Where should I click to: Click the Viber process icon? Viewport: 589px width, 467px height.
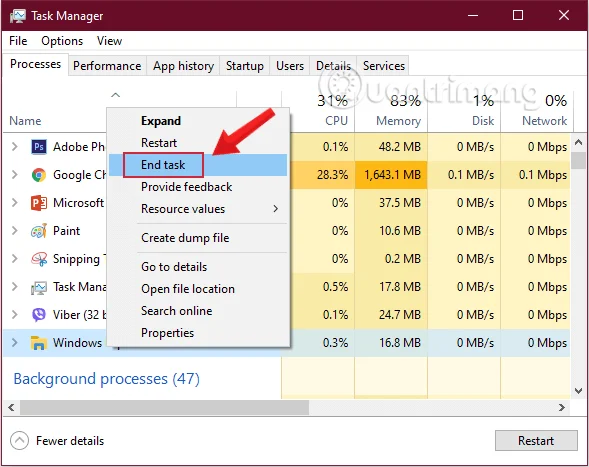tap(39, 315)
